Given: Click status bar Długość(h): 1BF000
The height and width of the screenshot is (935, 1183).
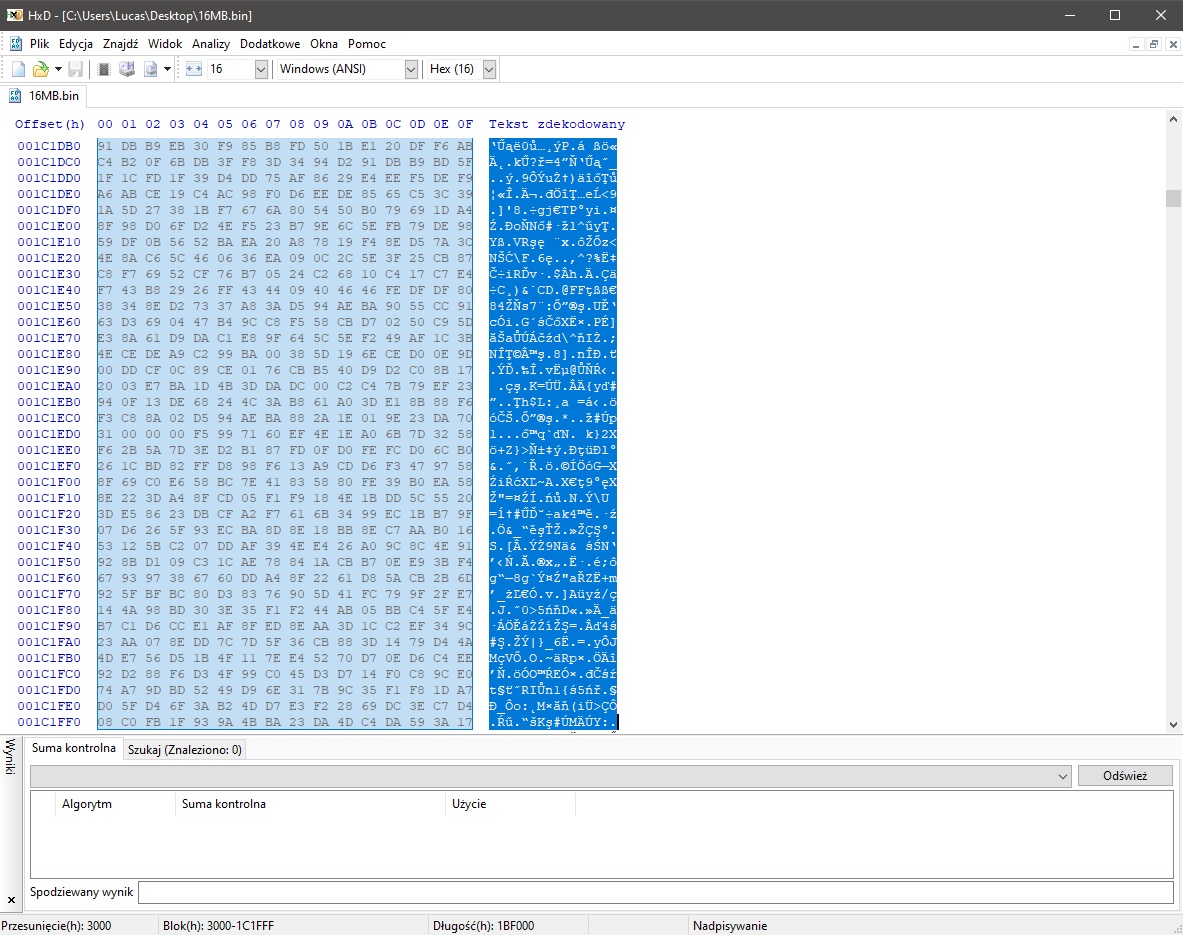Looking at the screenshot, I should [484, 926].
